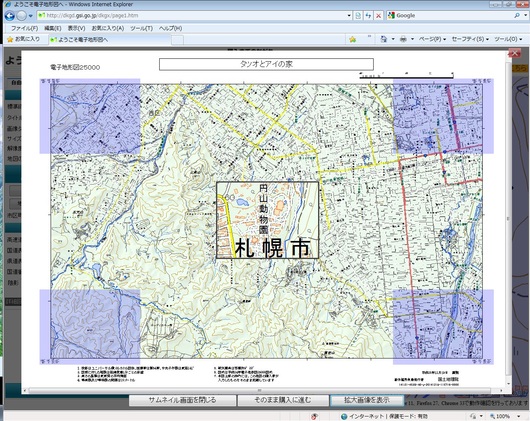Expand the zoom level dropdown arrow
Screen dimensions: 530x421
[519, 416]
